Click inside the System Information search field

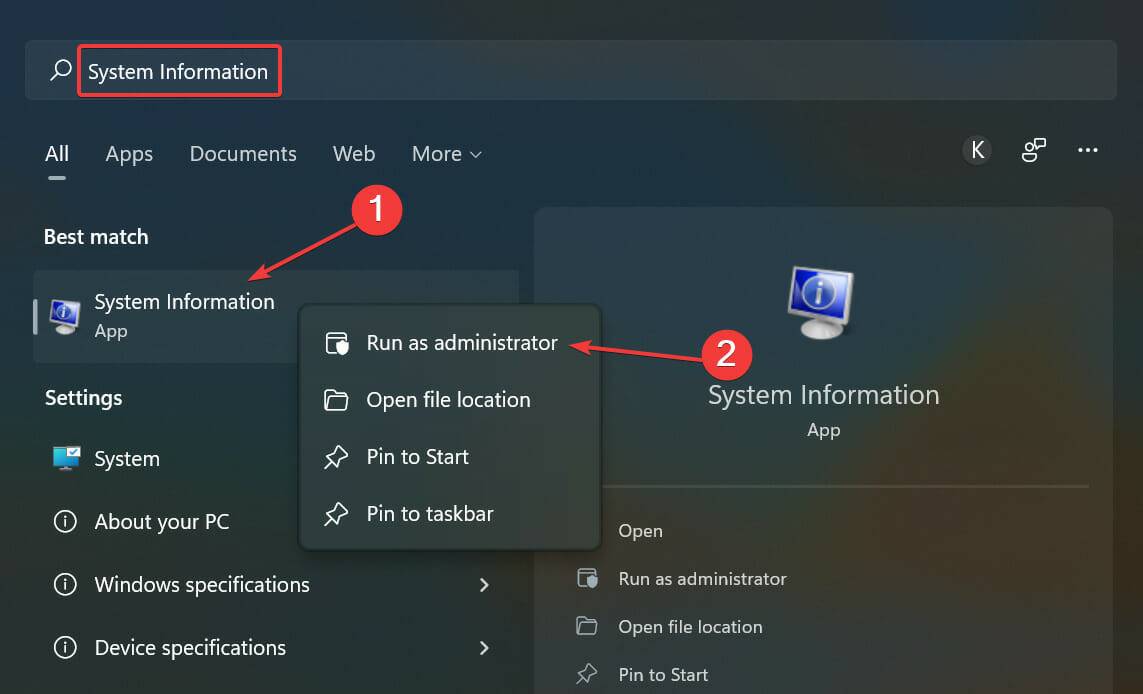(179, 70)
